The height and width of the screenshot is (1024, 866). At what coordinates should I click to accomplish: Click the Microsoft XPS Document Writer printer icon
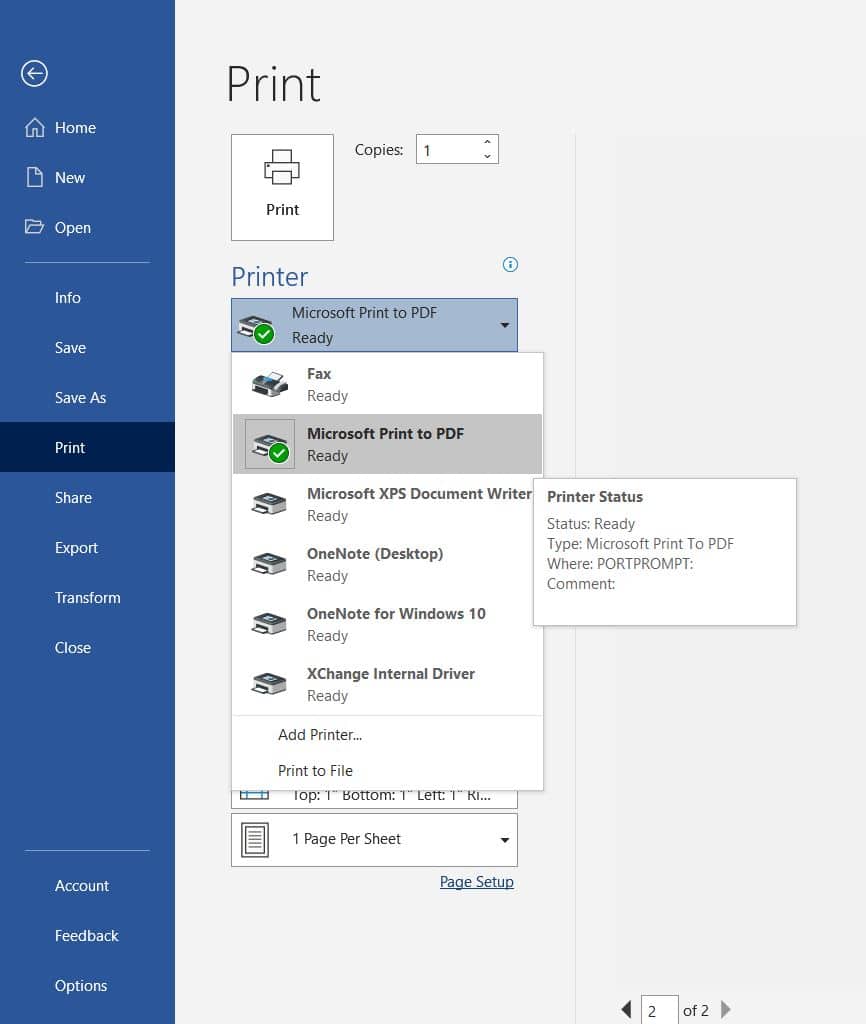pyautogui.click(x=269, y=504)
